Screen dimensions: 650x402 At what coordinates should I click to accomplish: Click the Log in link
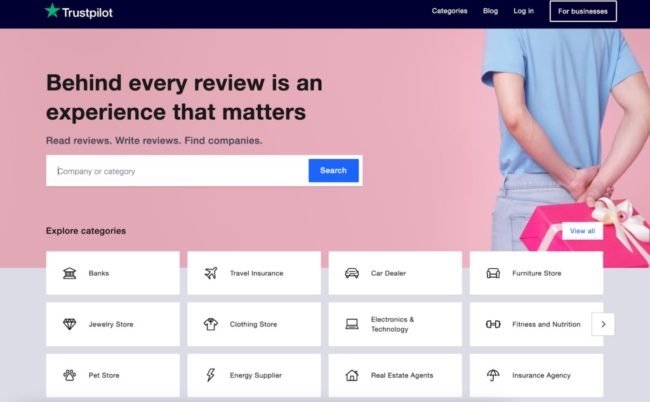[x=523, y=11]
